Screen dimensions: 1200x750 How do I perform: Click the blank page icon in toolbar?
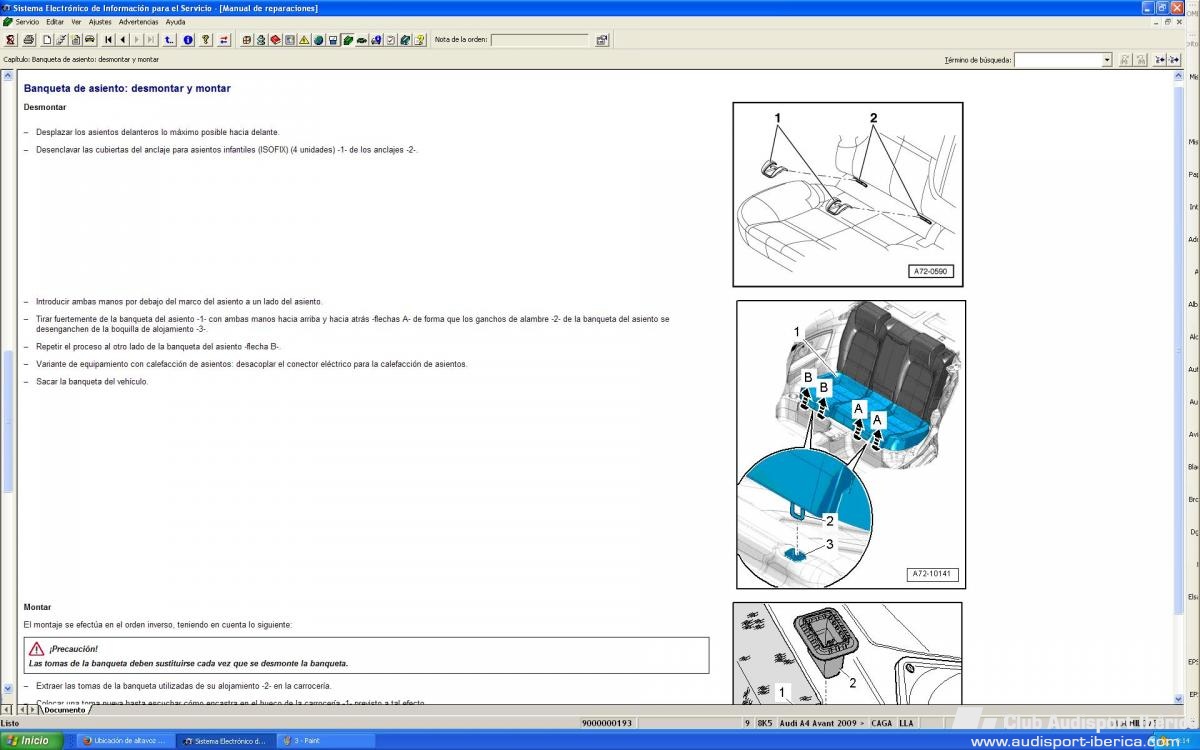pyautogui.click(x=47, y=40)
